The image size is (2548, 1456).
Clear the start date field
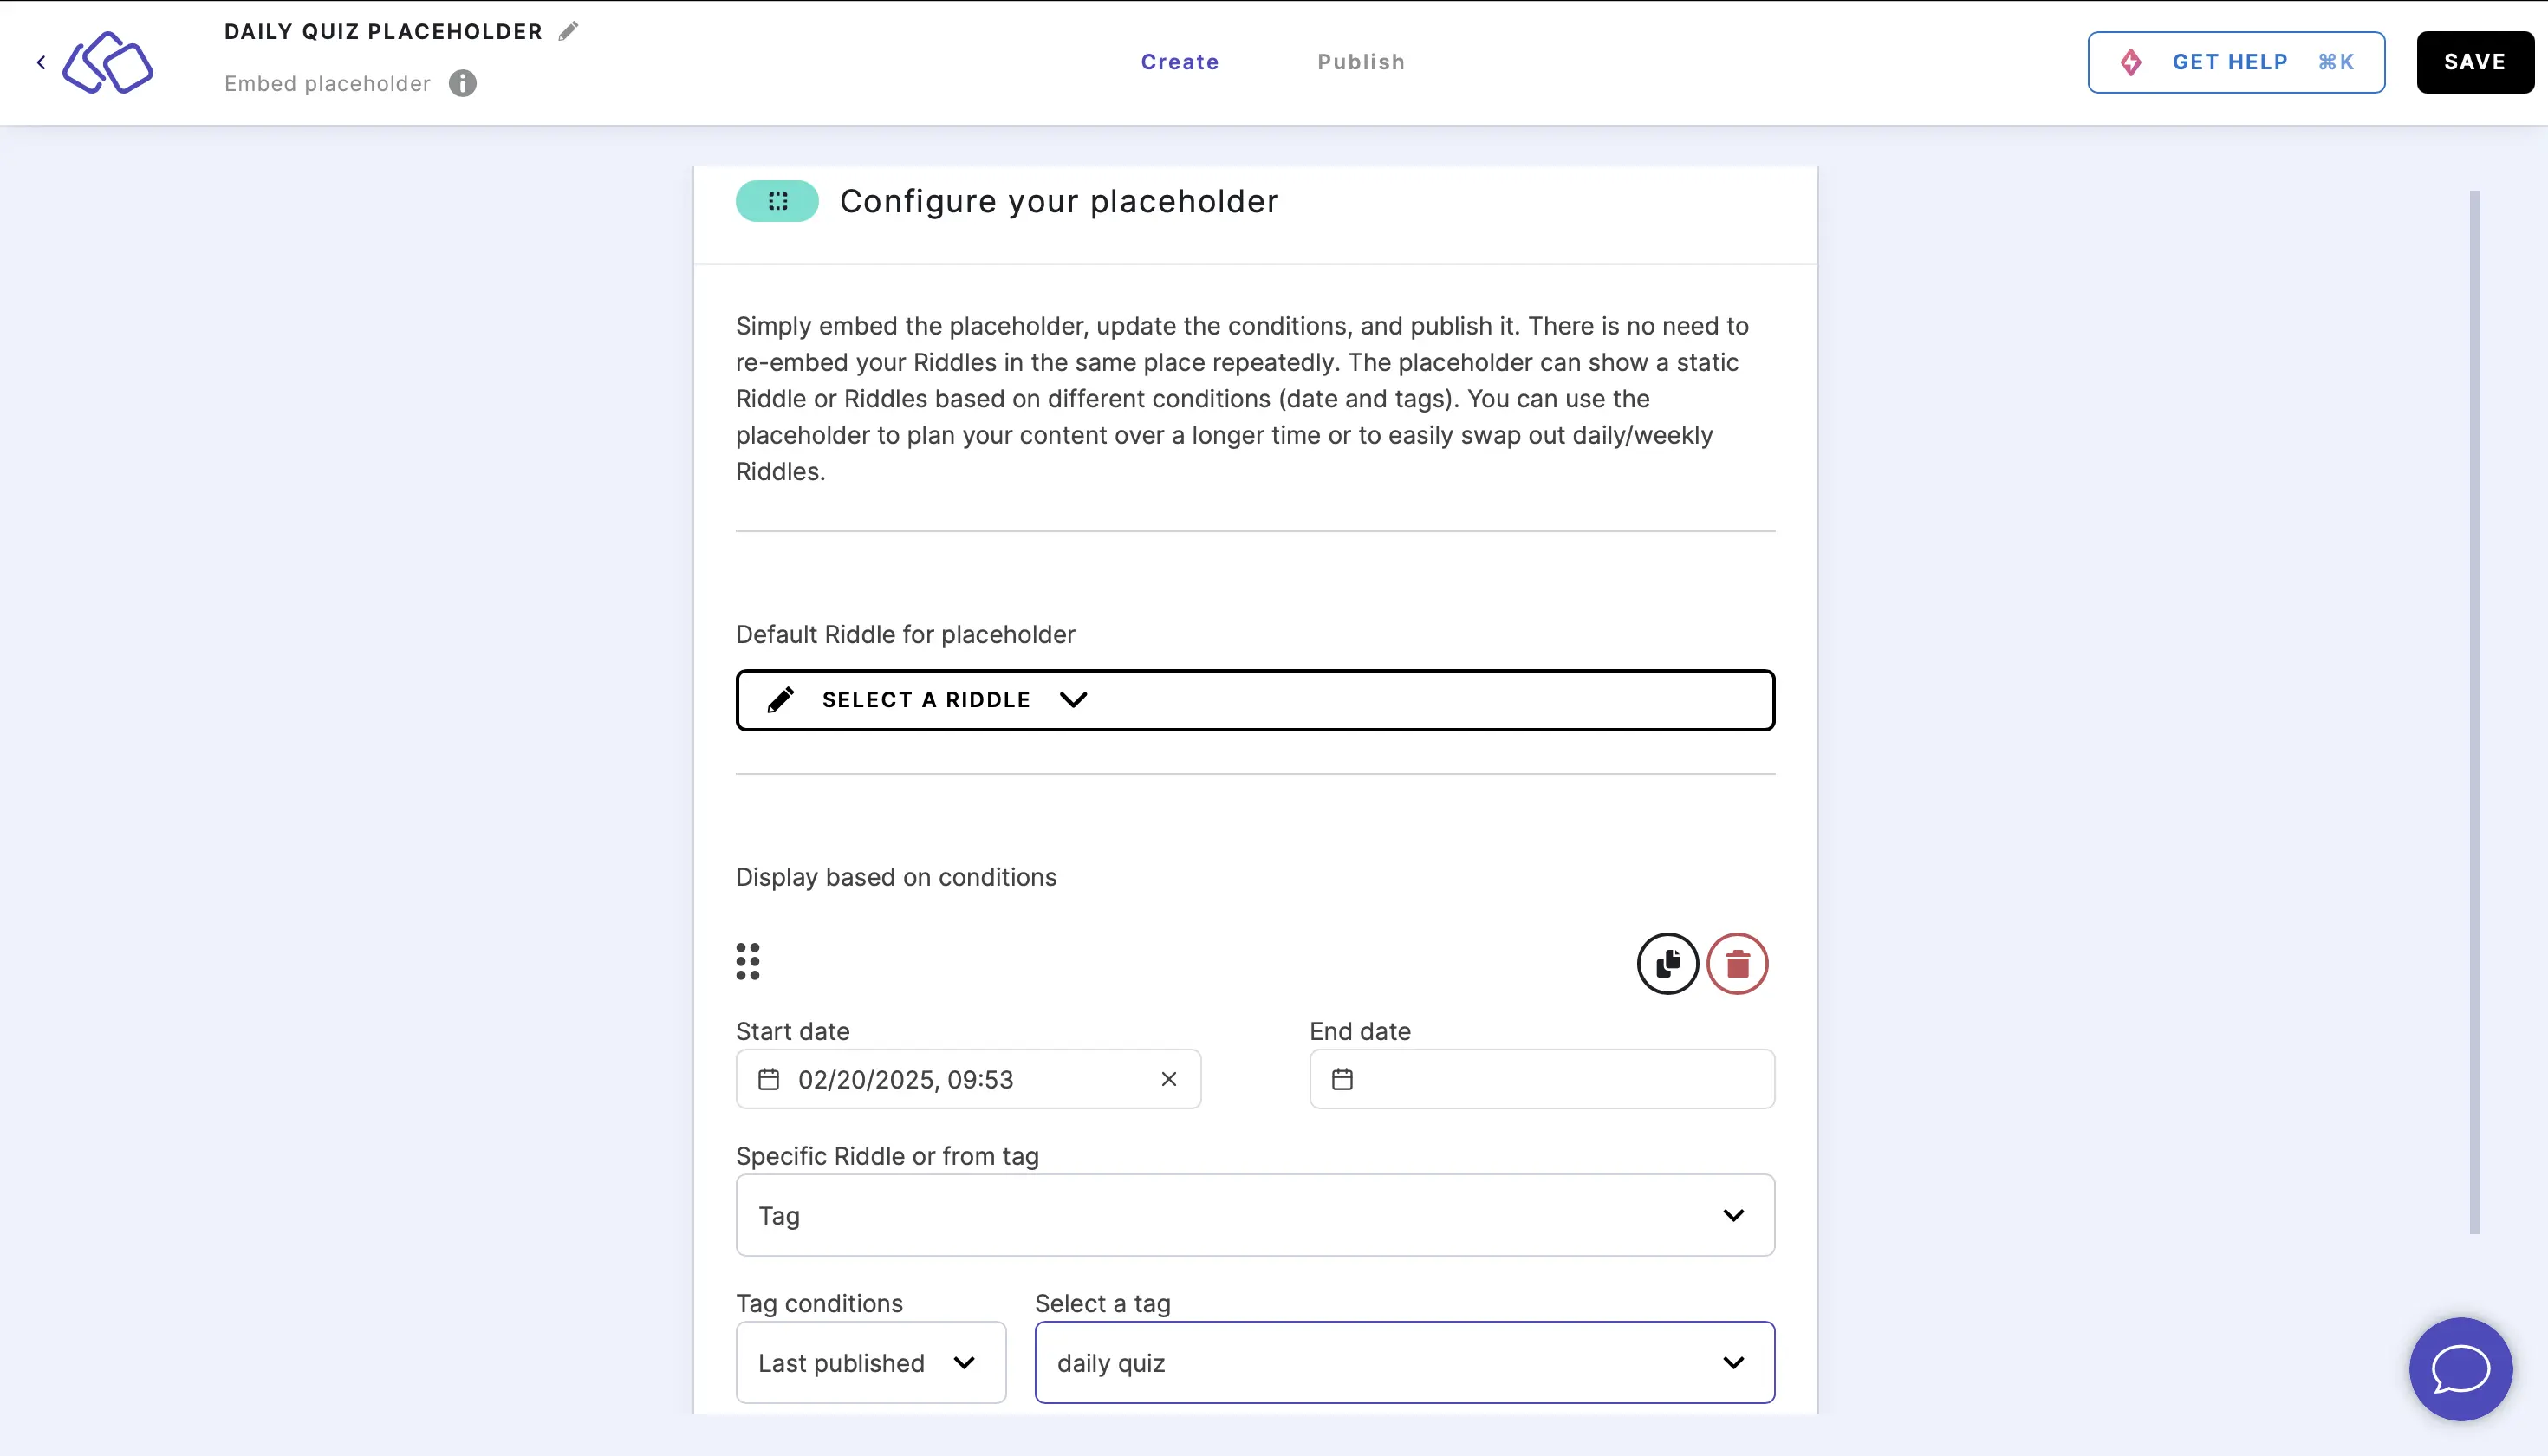pyautogui.click(x=1171, y=1080)
